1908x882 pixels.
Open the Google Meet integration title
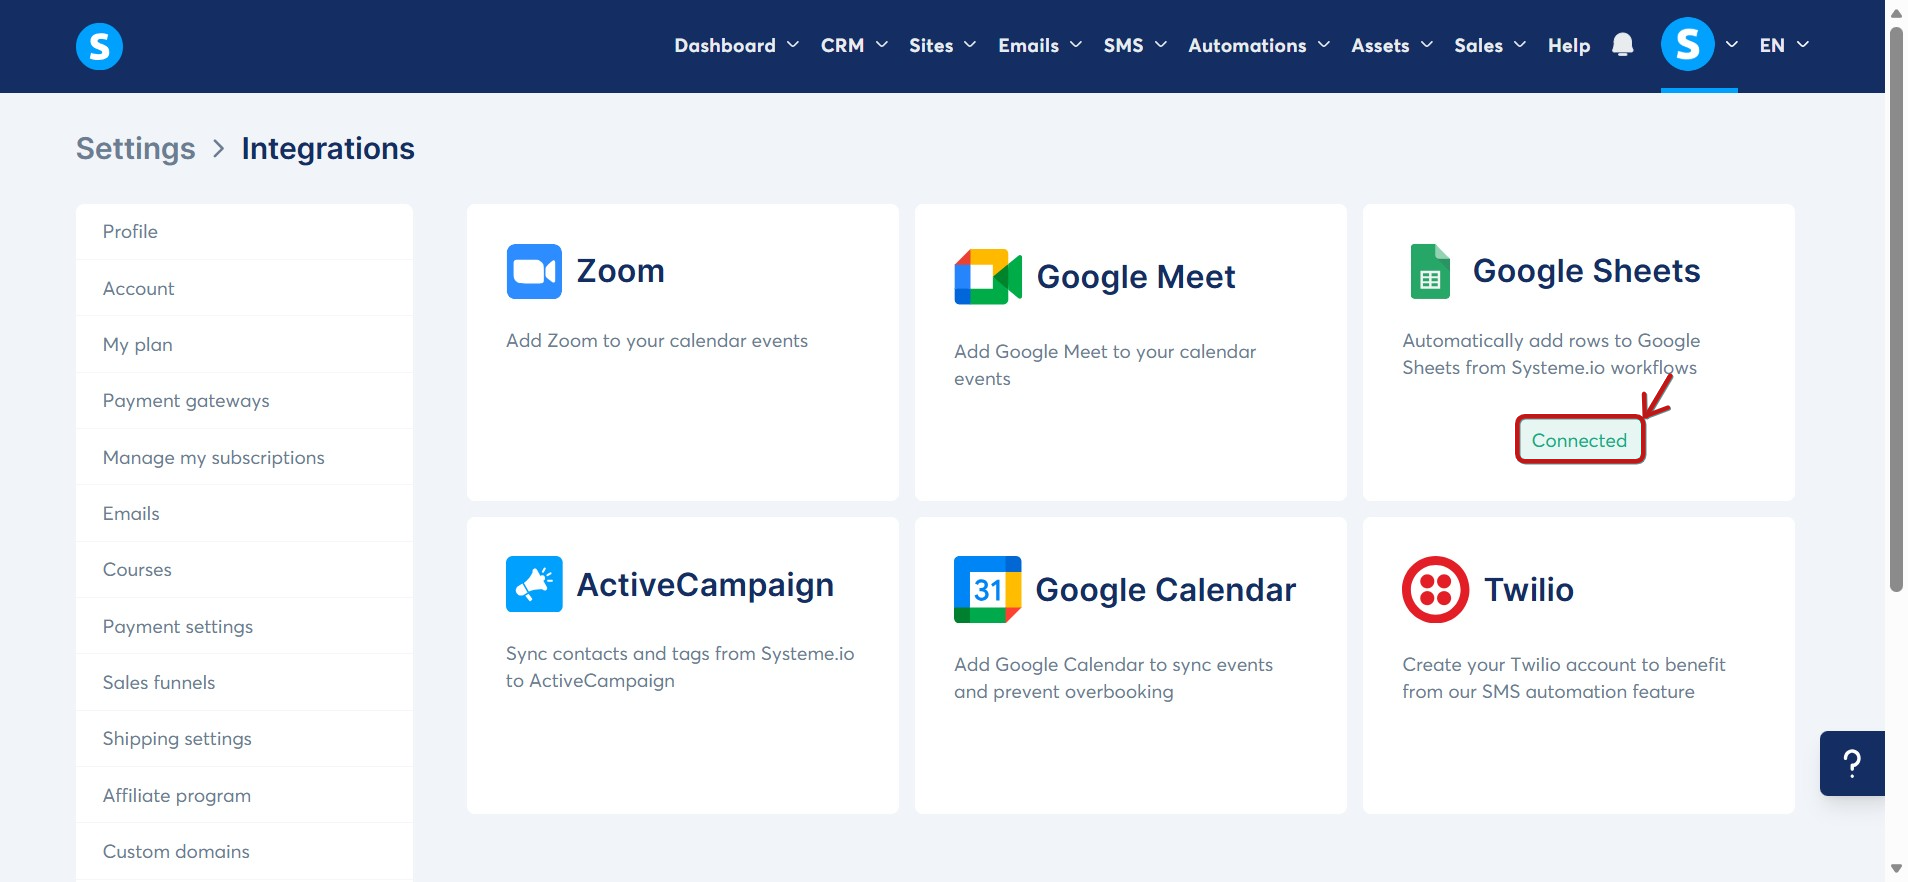1136,277
